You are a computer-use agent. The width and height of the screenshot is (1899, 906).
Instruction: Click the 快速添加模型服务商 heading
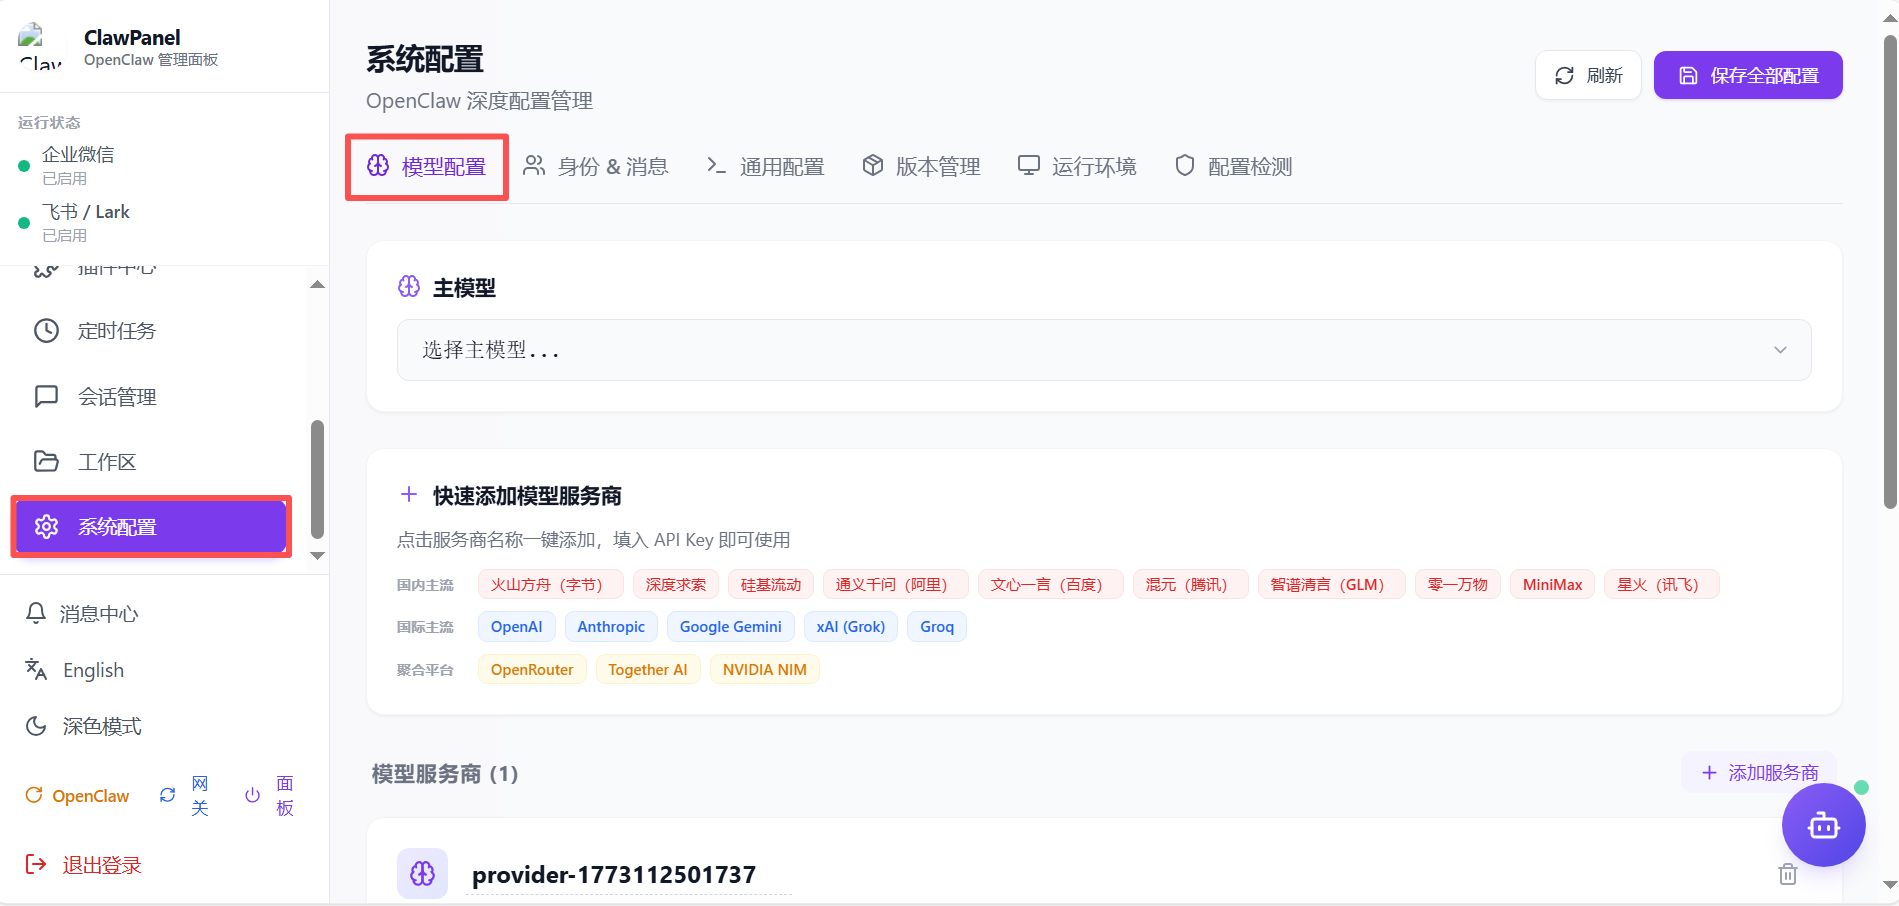click(527, 496)
